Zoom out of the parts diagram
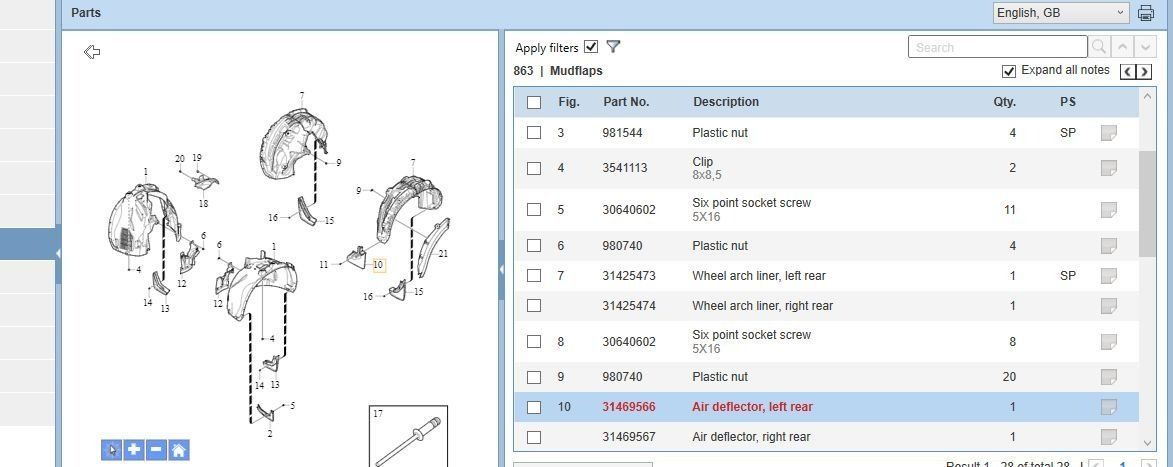Viewport: 1173px width, 467px height. pos(156,450)
